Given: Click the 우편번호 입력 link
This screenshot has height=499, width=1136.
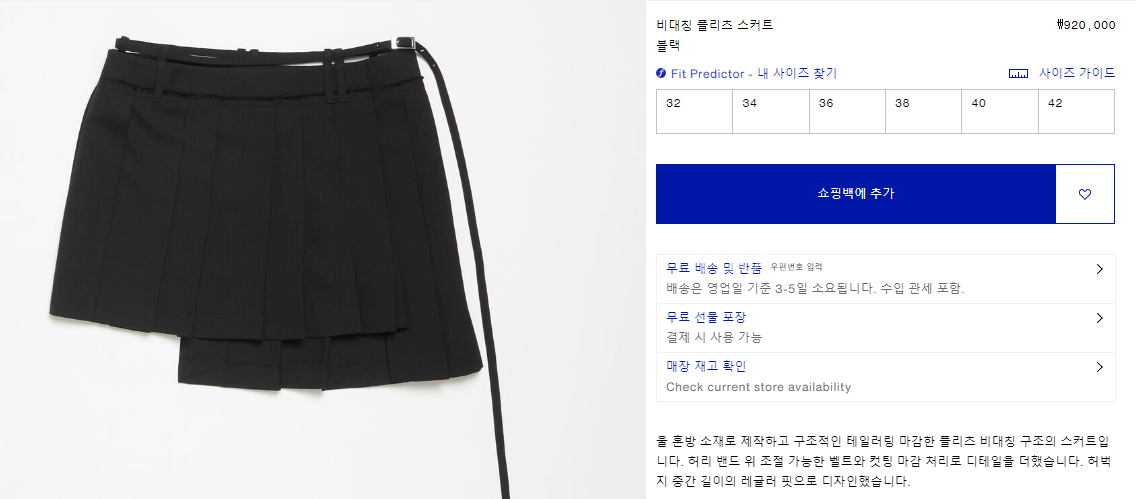Looking at the screenshot, I should coord(796,267).
